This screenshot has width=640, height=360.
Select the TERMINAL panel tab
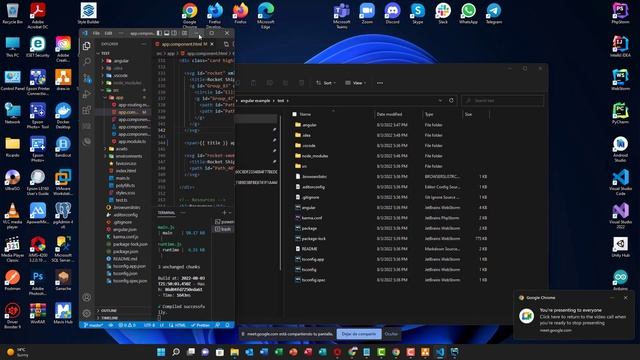pyautogui.click(x=167, y=213)
